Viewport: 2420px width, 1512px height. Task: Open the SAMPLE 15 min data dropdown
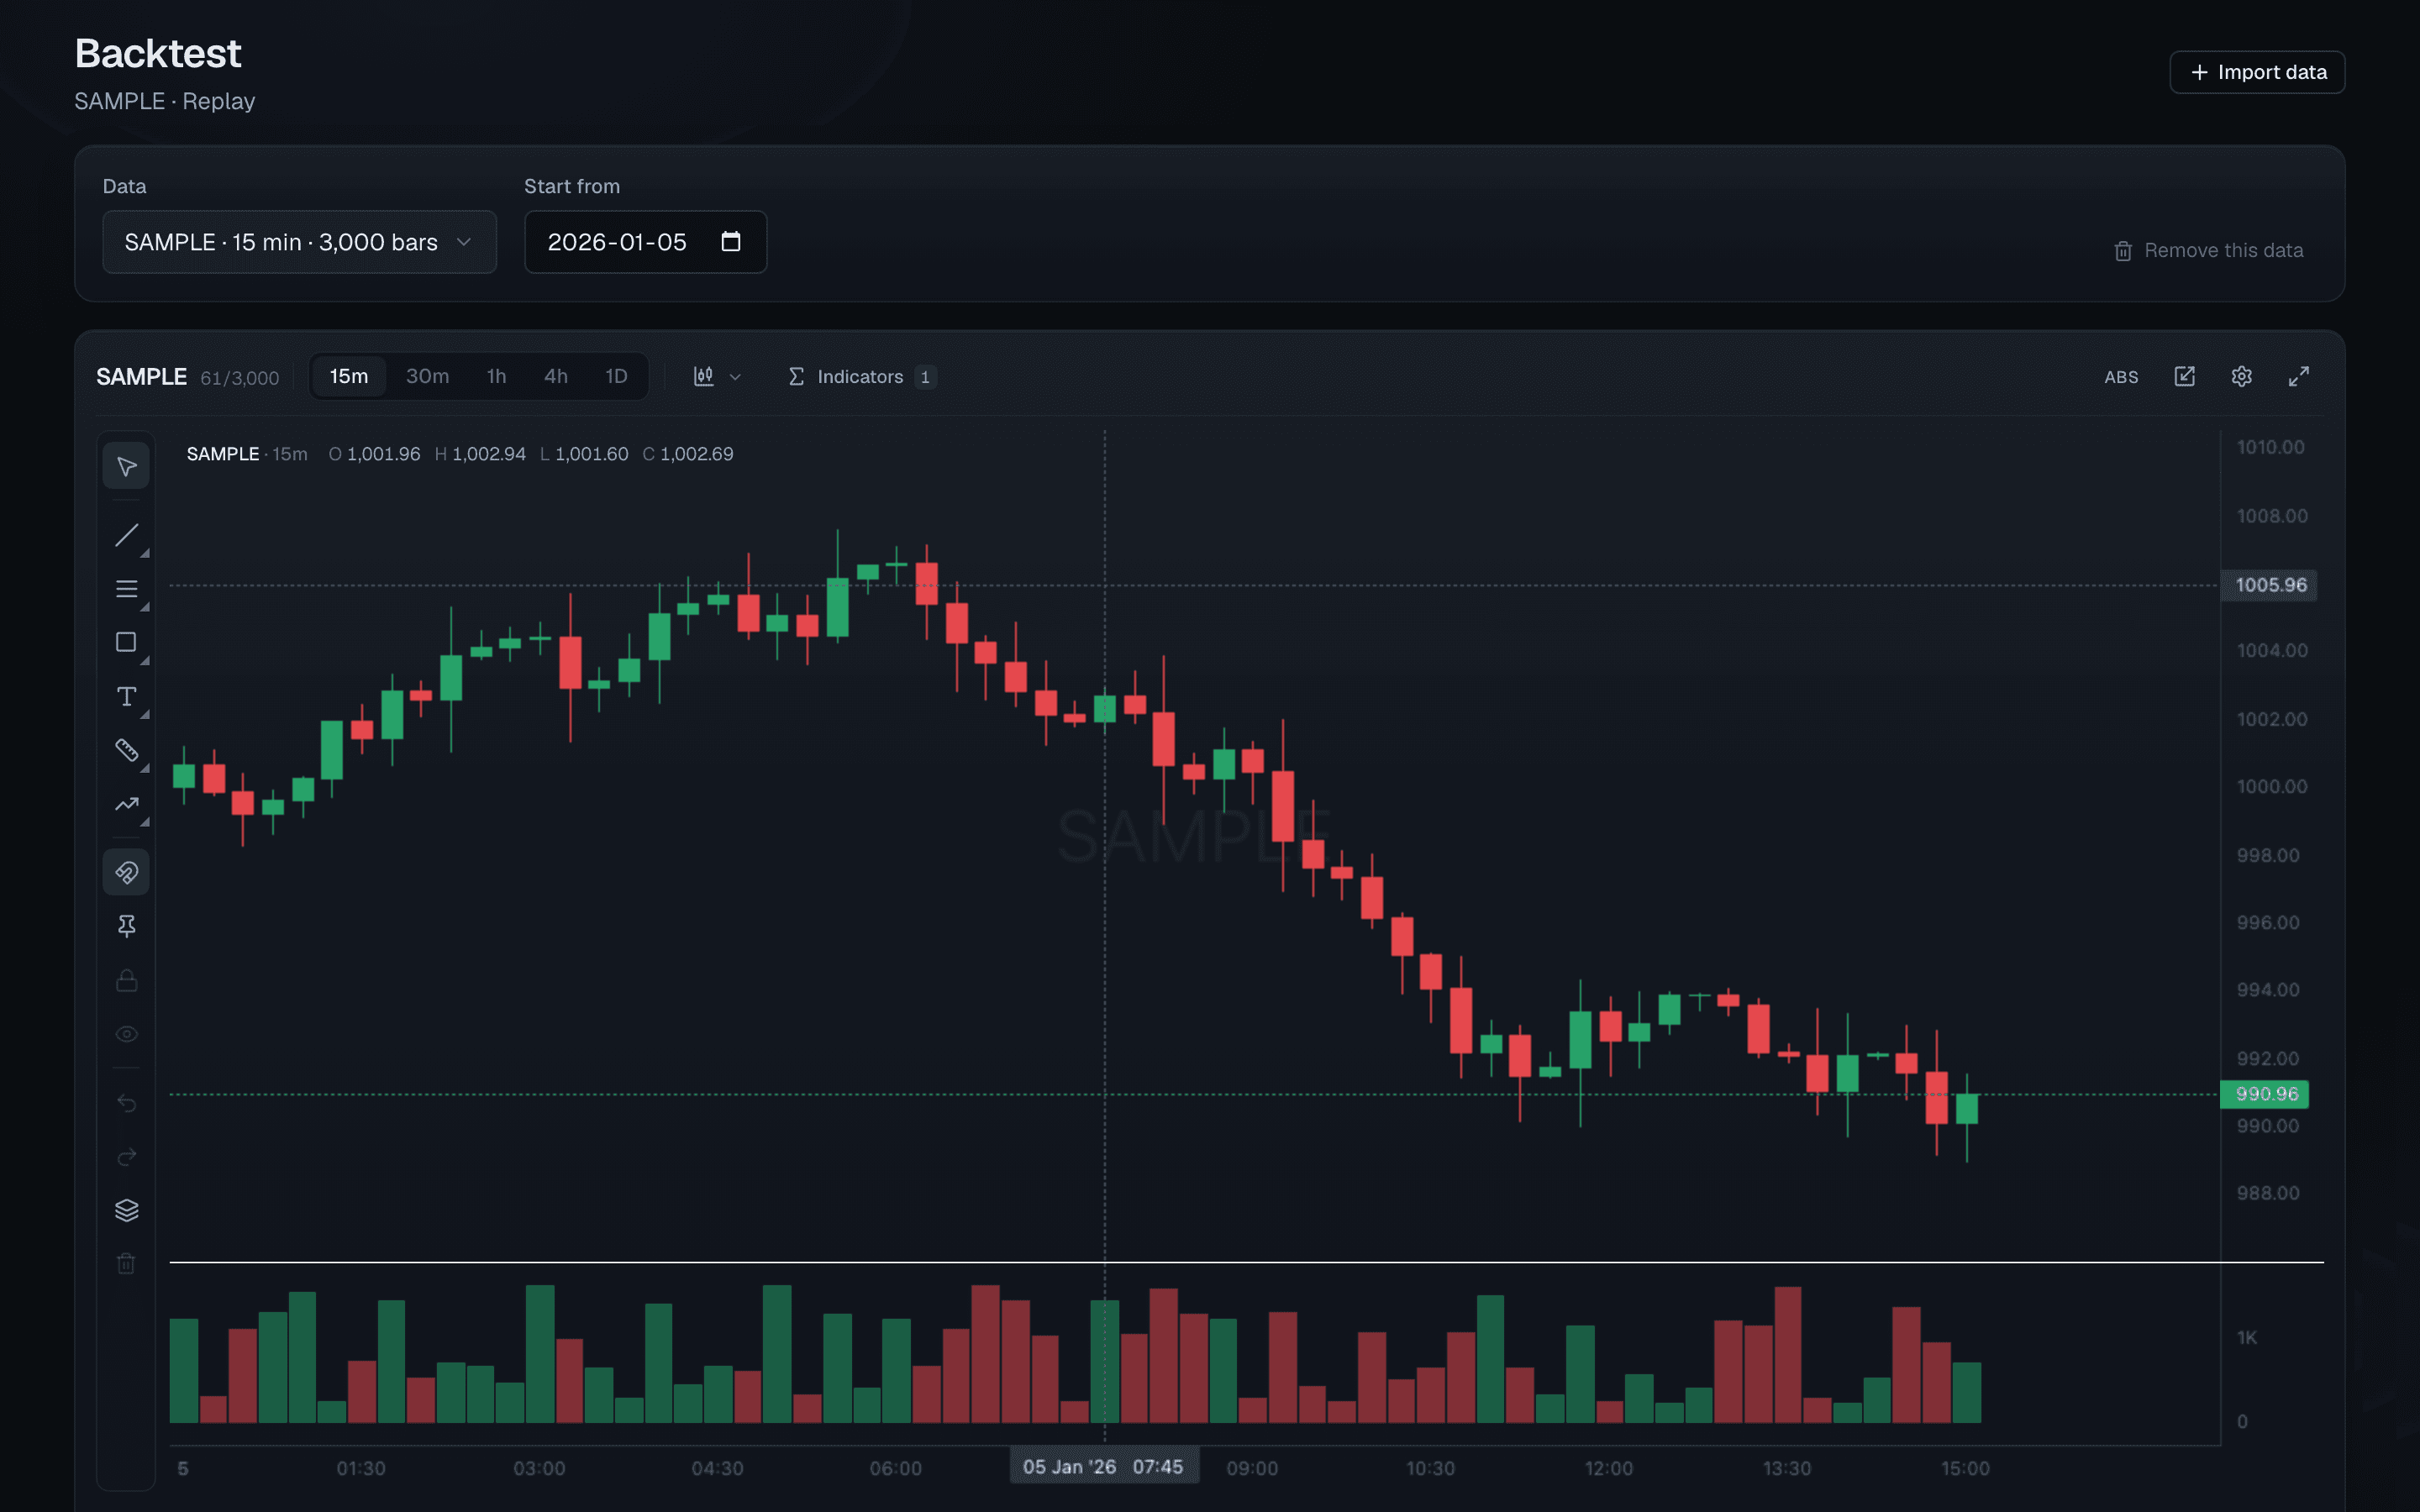click(x=299, y=242)
